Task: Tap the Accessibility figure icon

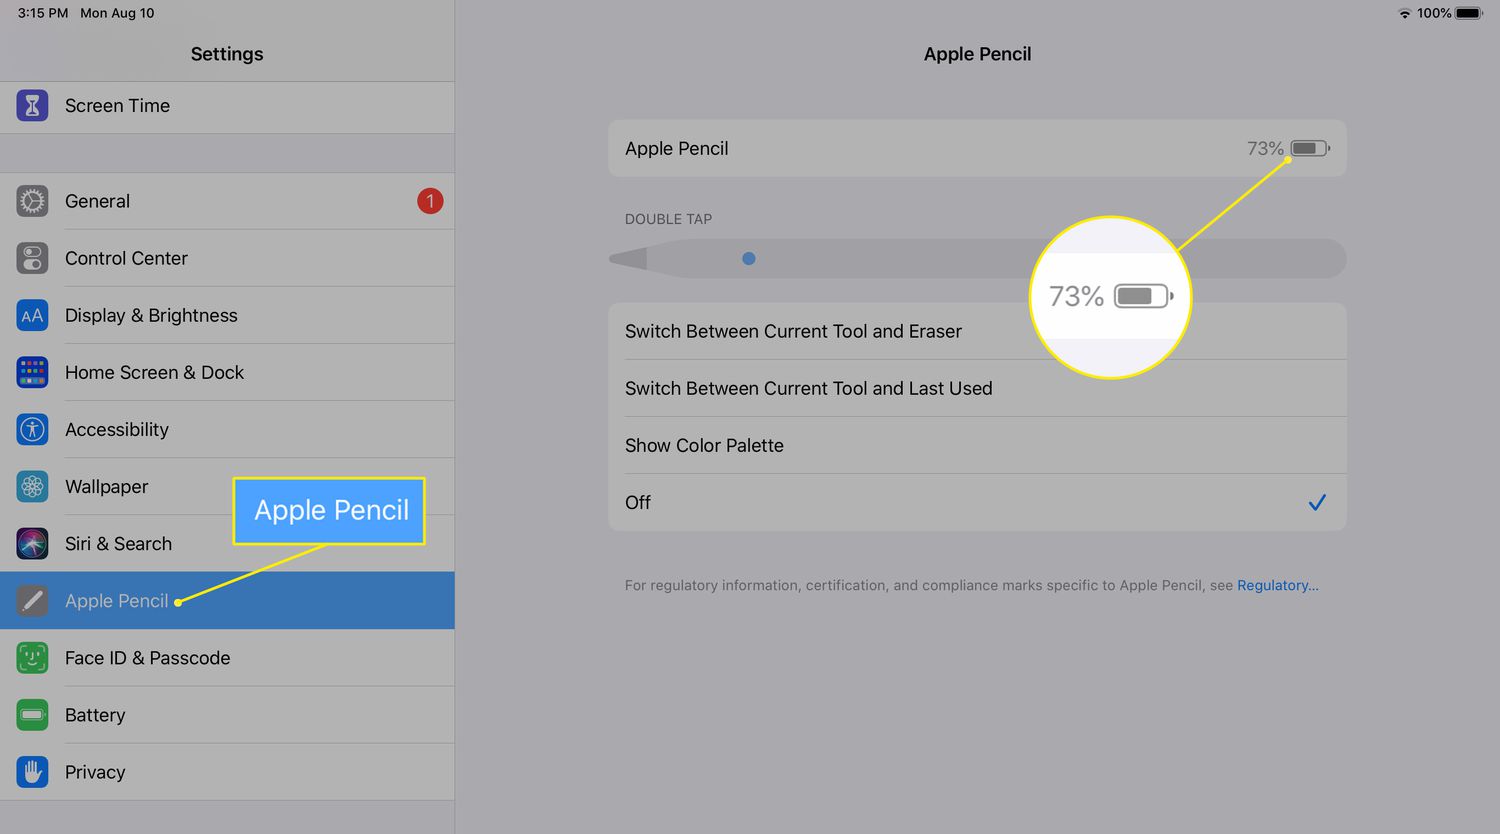Action: (x=32, y=429)
